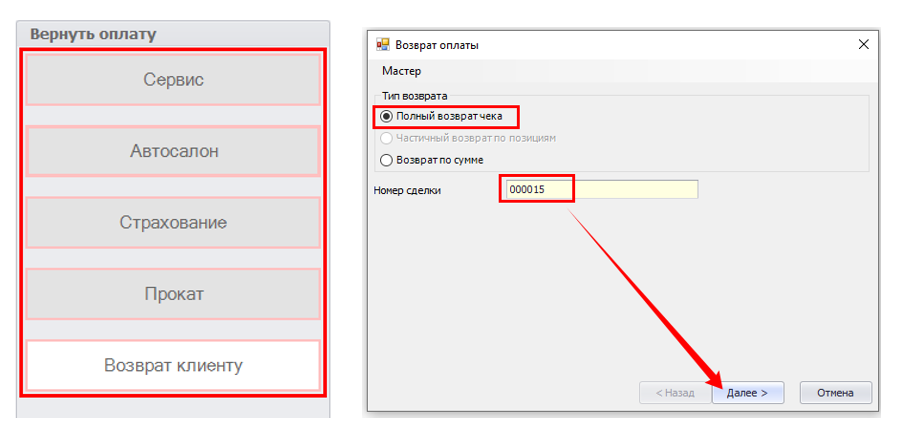Choose the Страхование option

173,222
